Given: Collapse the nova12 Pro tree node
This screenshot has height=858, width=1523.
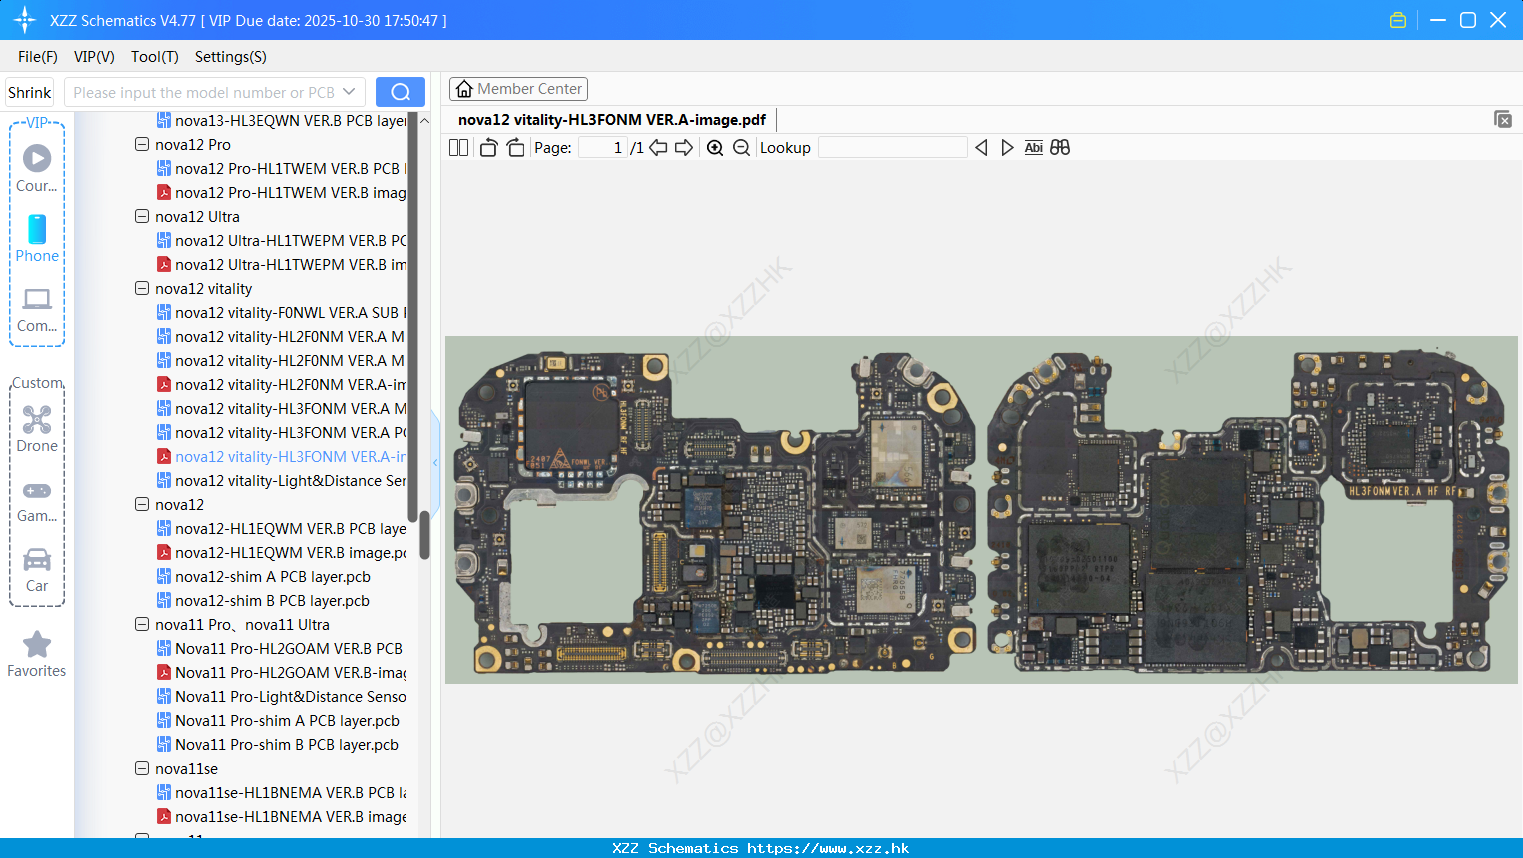Looking at the screenshot, I should (x=142, y=144).
